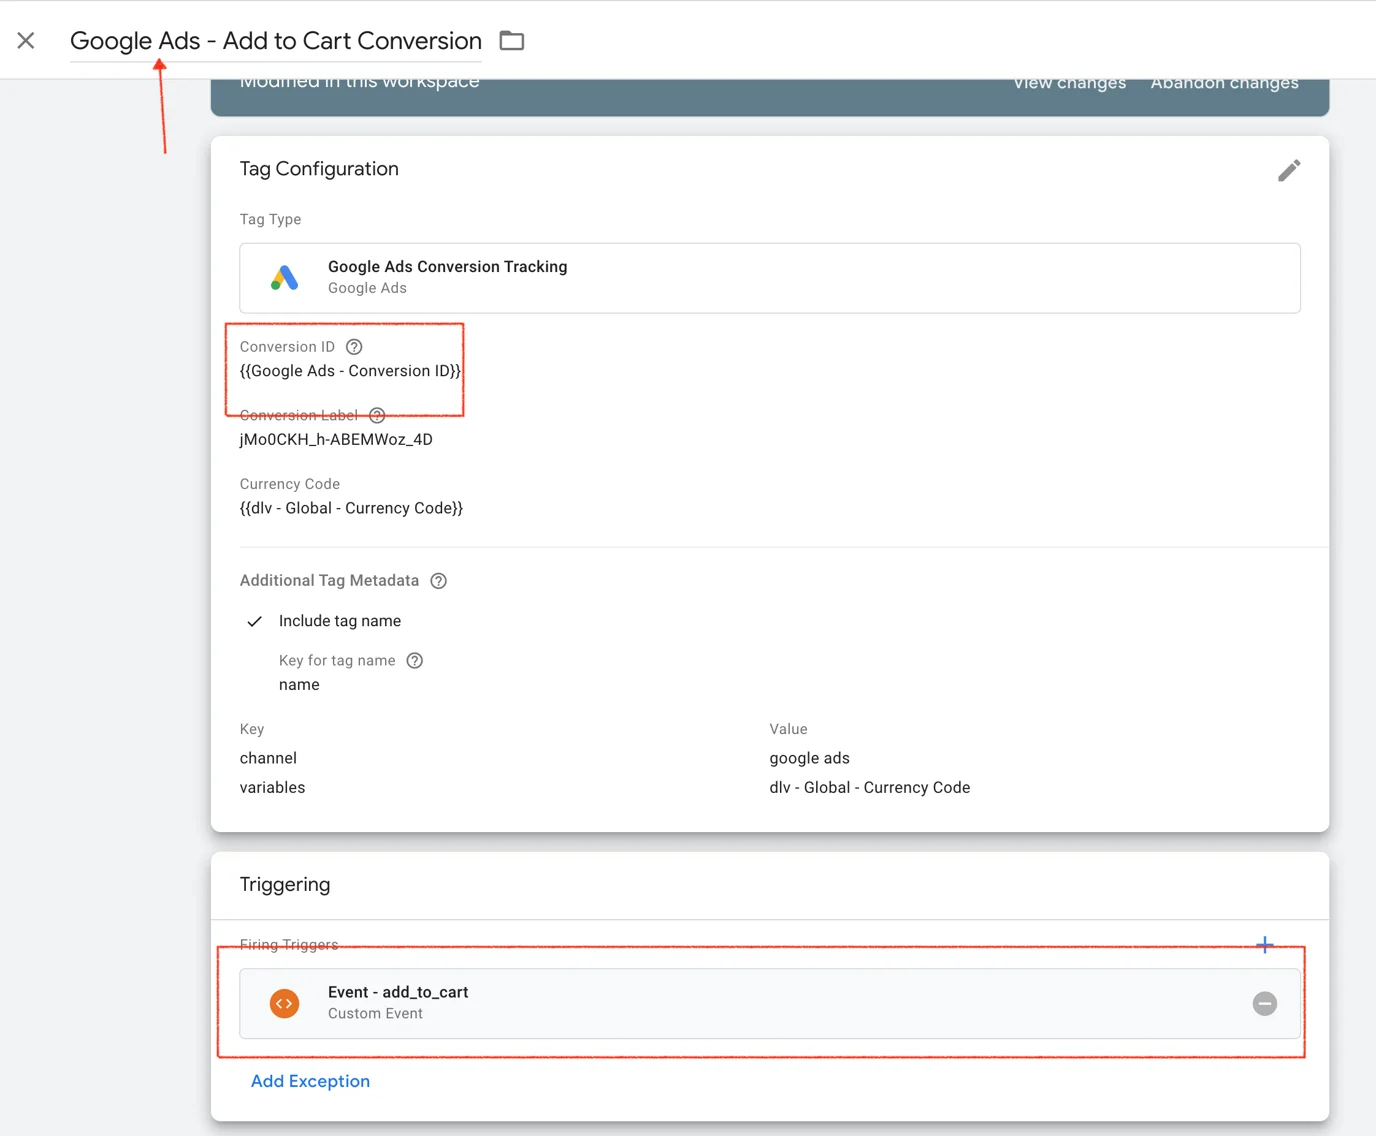Open help for Conversion Label

(377, 415)
